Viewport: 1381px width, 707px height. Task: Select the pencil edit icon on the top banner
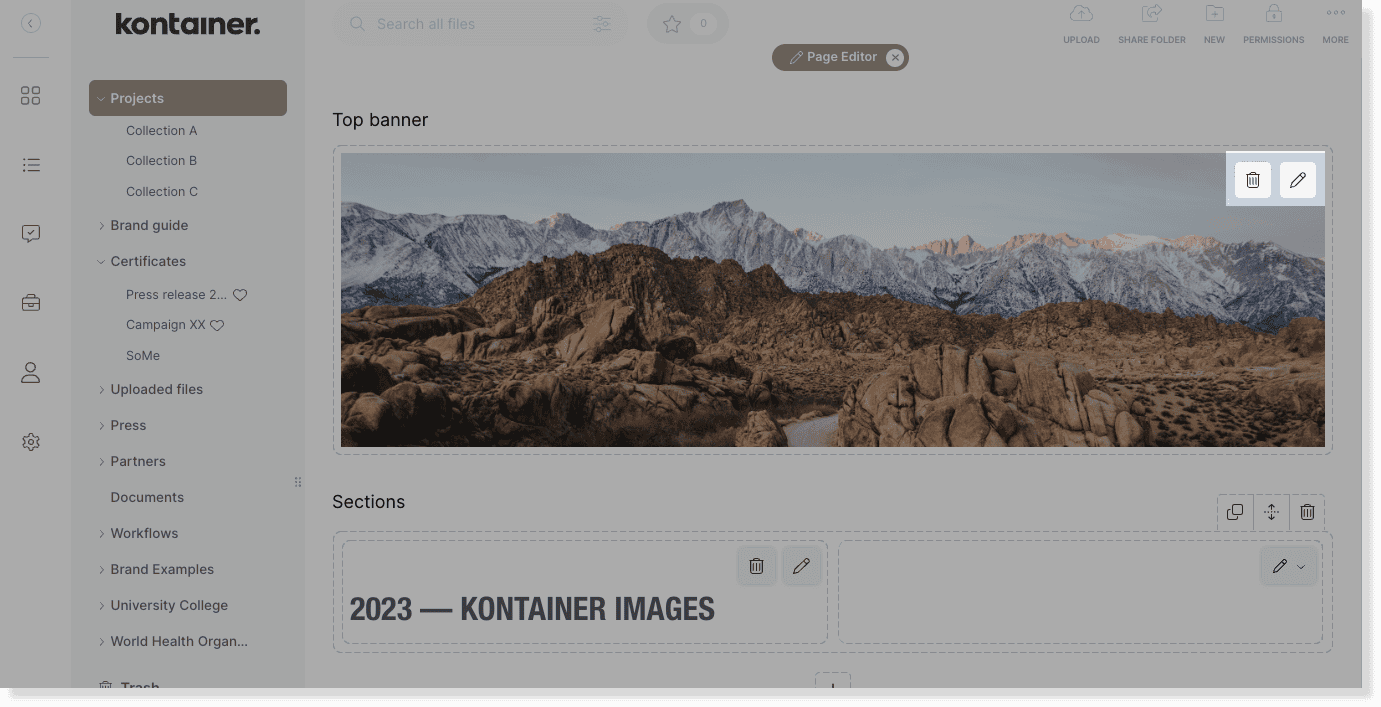coord(1298,180)
